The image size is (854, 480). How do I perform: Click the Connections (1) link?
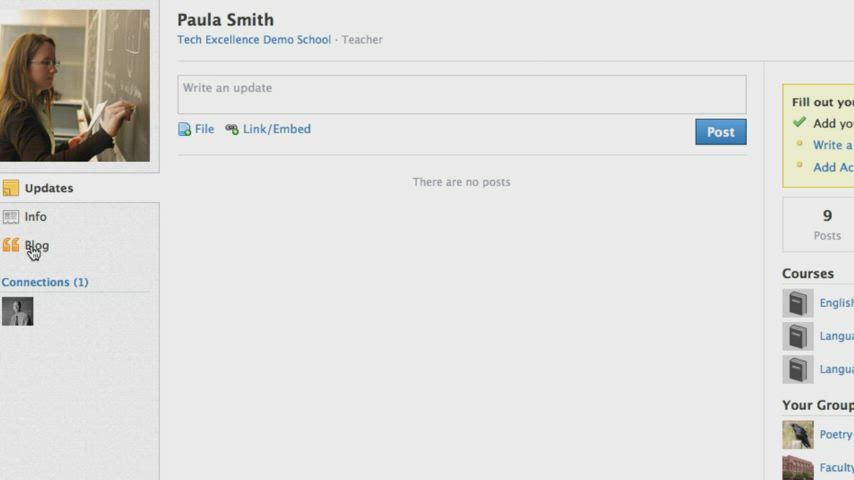tap(45, 282)
